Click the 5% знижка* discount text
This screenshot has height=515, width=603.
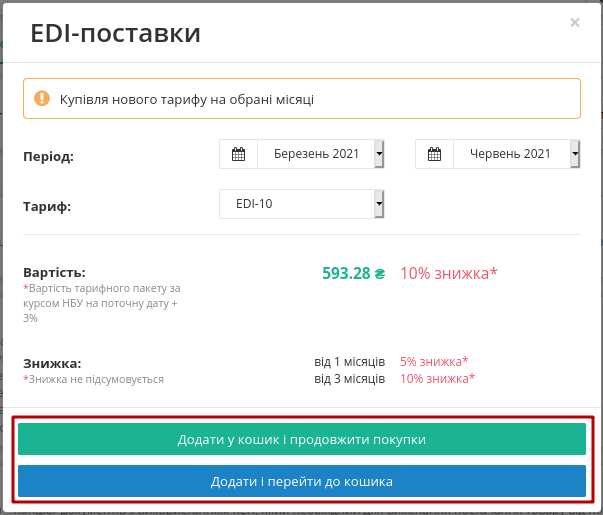(x=434, y=362)
